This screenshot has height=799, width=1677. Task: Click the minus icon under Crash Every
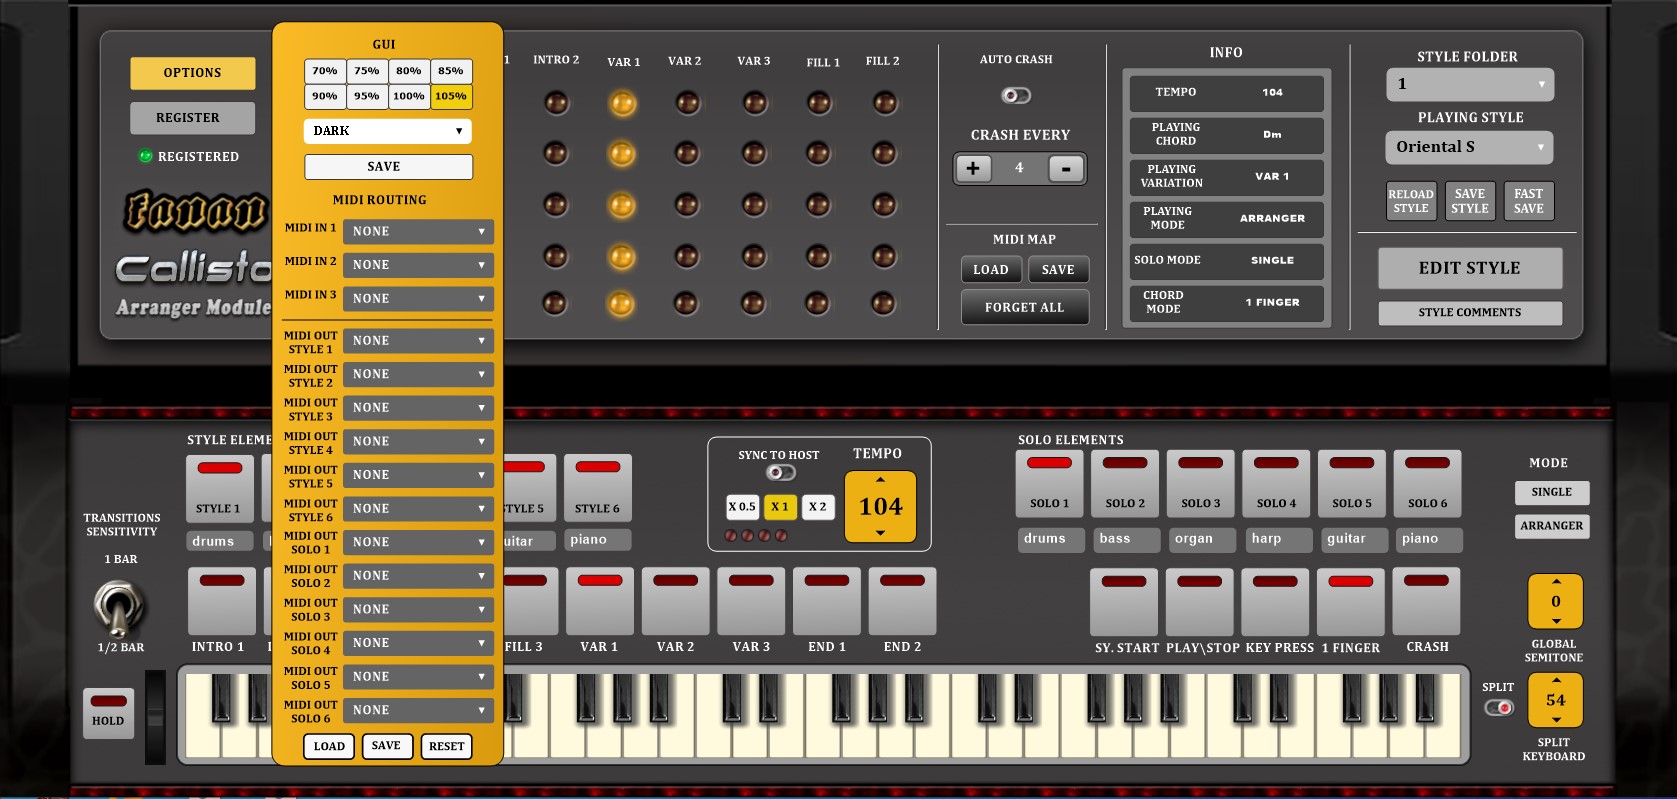click(x=1066, y=169)
